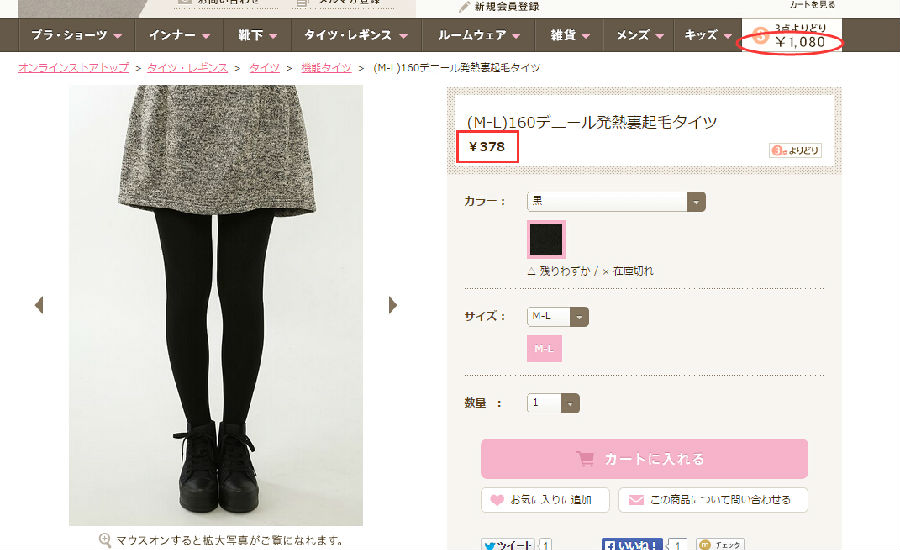Image resolution: width=900 pixels, height=550 pixels.
Task: Click the main tights product photo
Action: coord(216,305)
